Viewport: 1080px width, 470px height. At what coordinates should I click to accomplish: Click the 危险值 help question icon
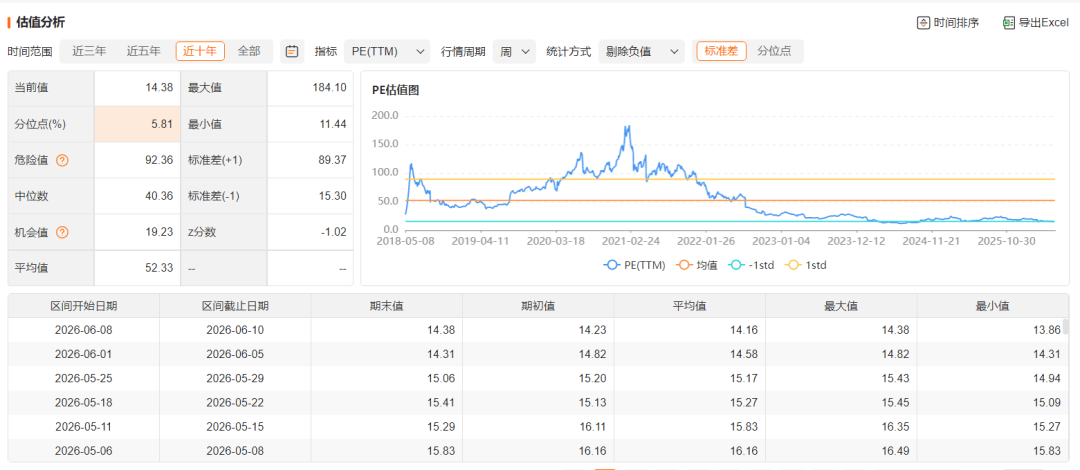pos(62,161)
